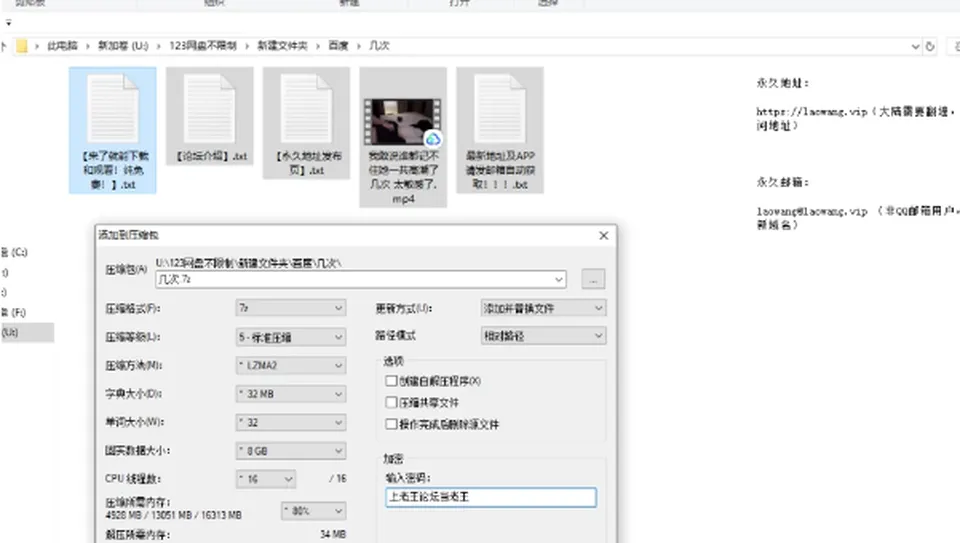Viewport: 960px width, 543px height.
Task: Click the browse "..." button
Action: (x=593, y=279)
